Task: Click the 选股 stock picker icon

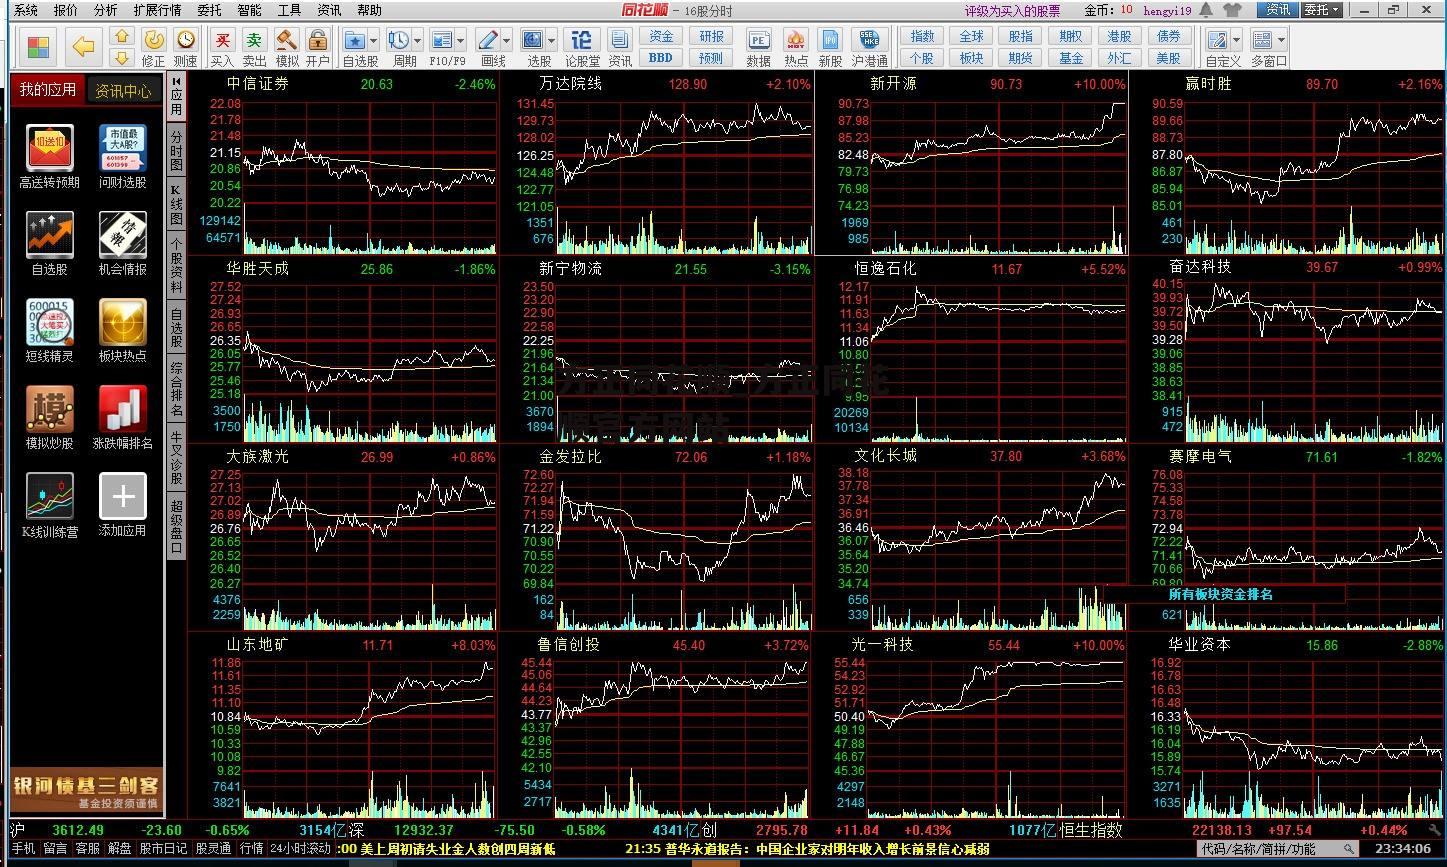Action: (x=533, y=40)
